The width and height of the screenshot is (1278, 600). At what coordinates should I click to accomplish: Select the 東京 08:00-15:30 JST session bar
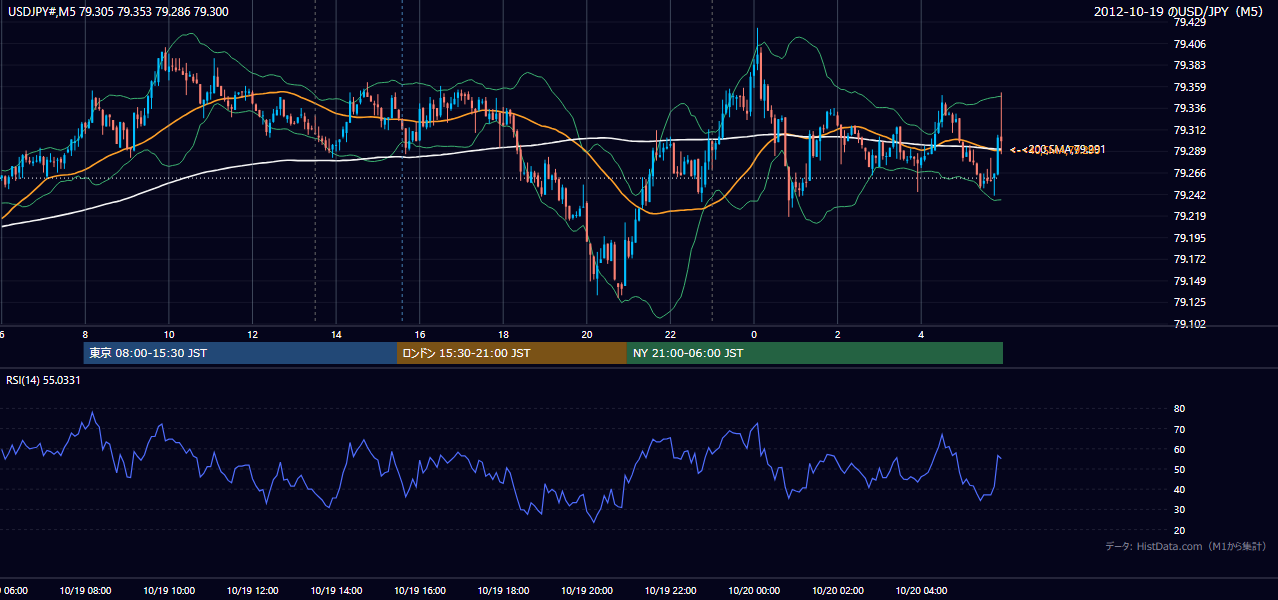[240, 353]
